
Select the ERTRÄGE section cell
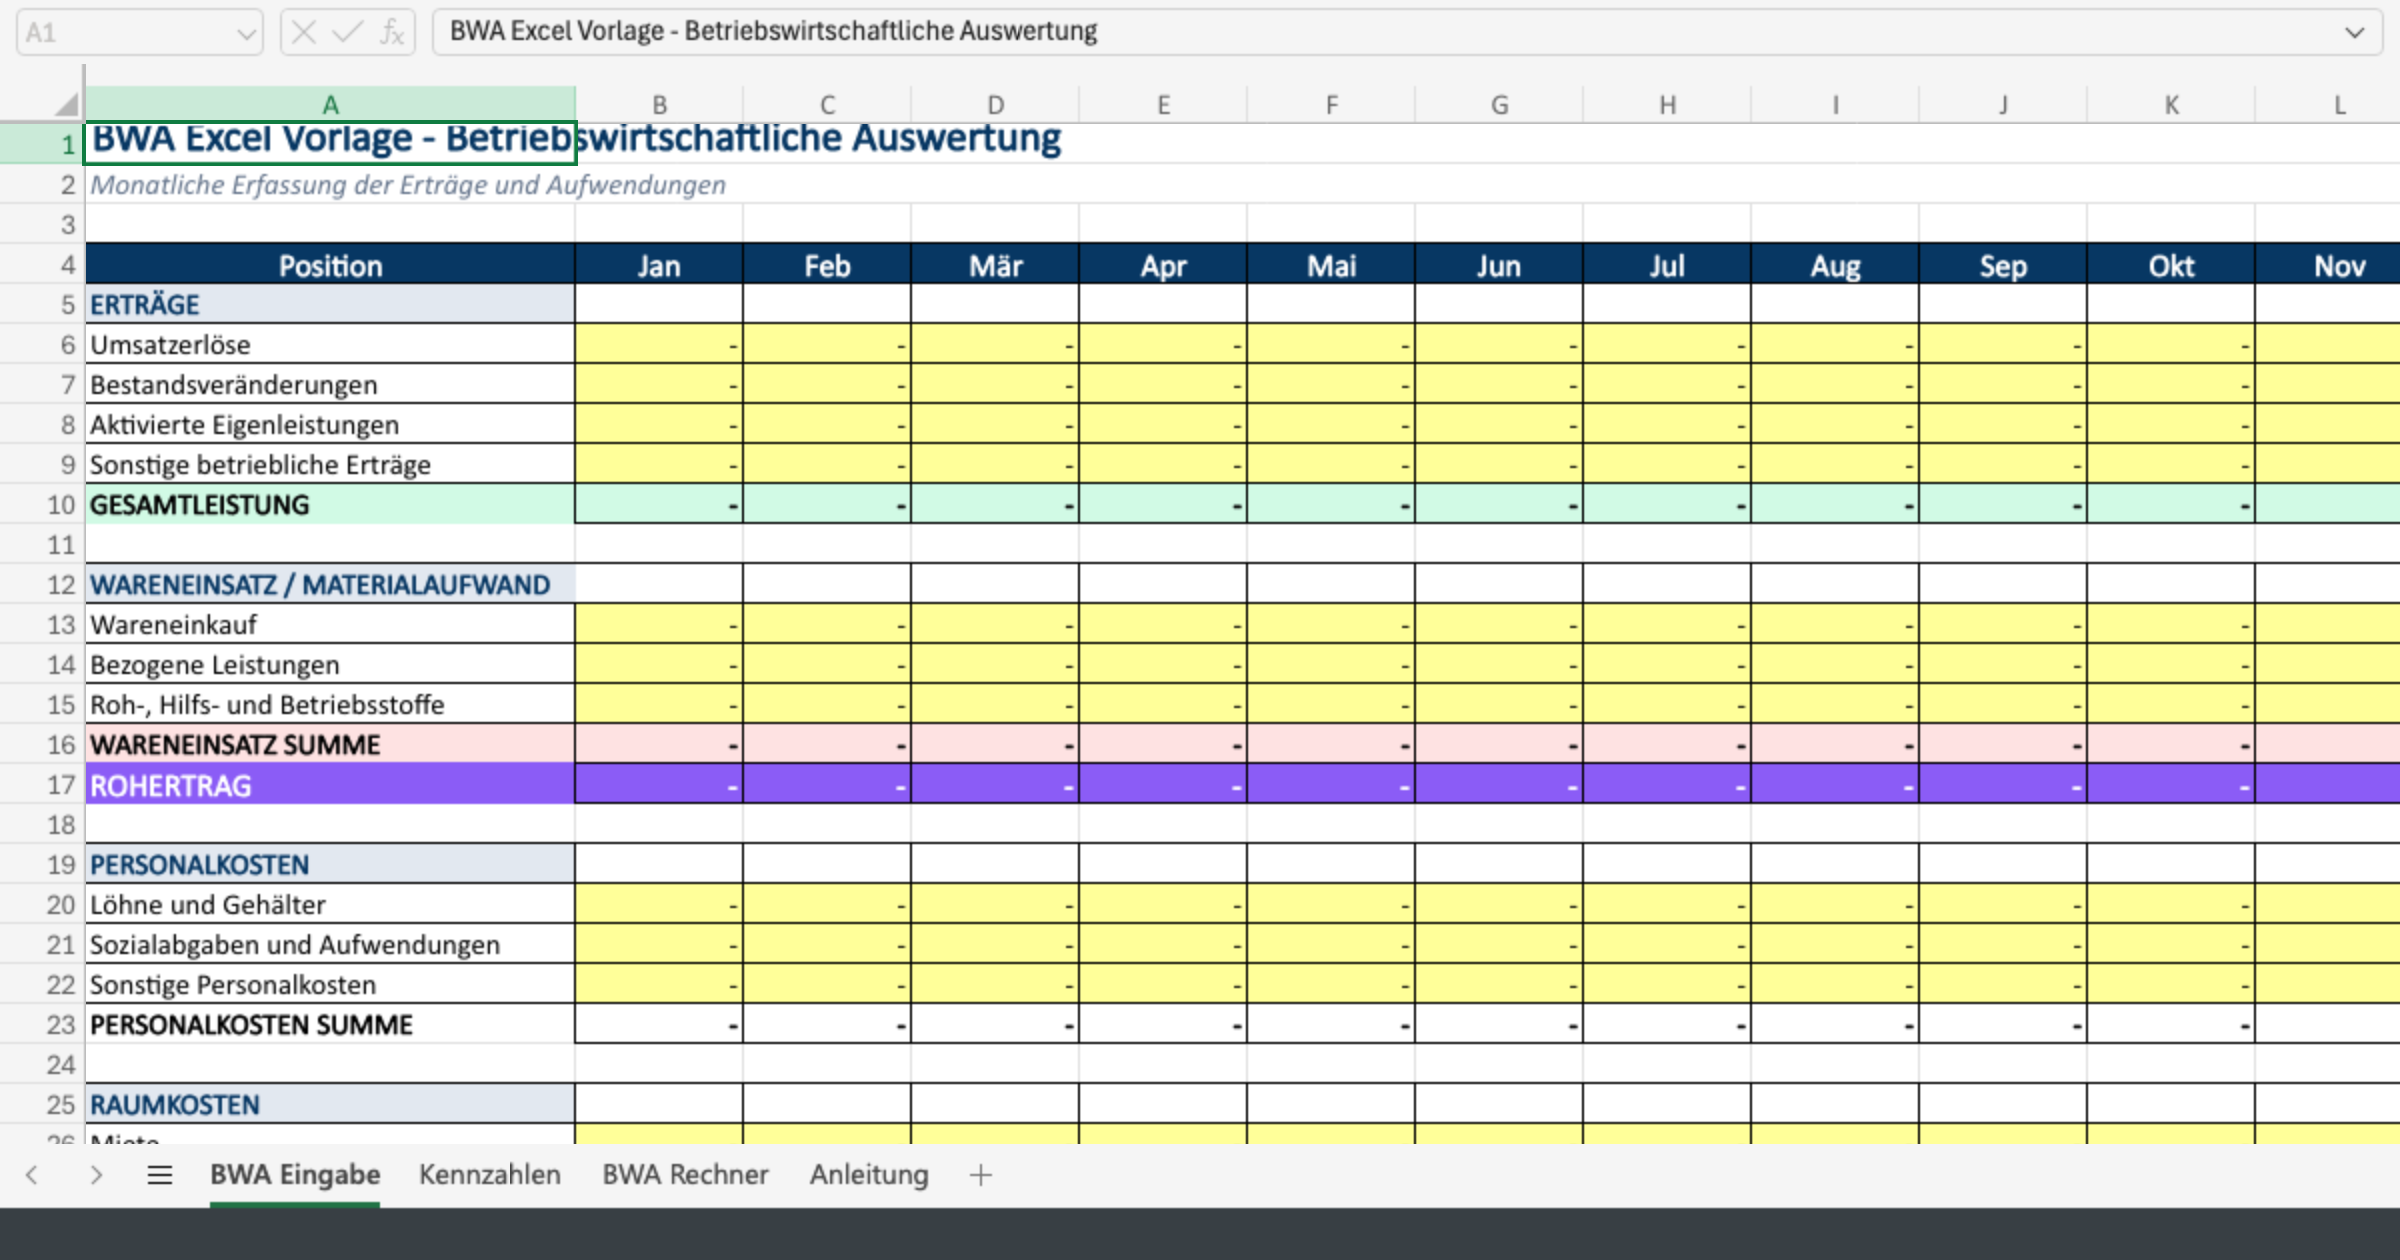[330, 304]
